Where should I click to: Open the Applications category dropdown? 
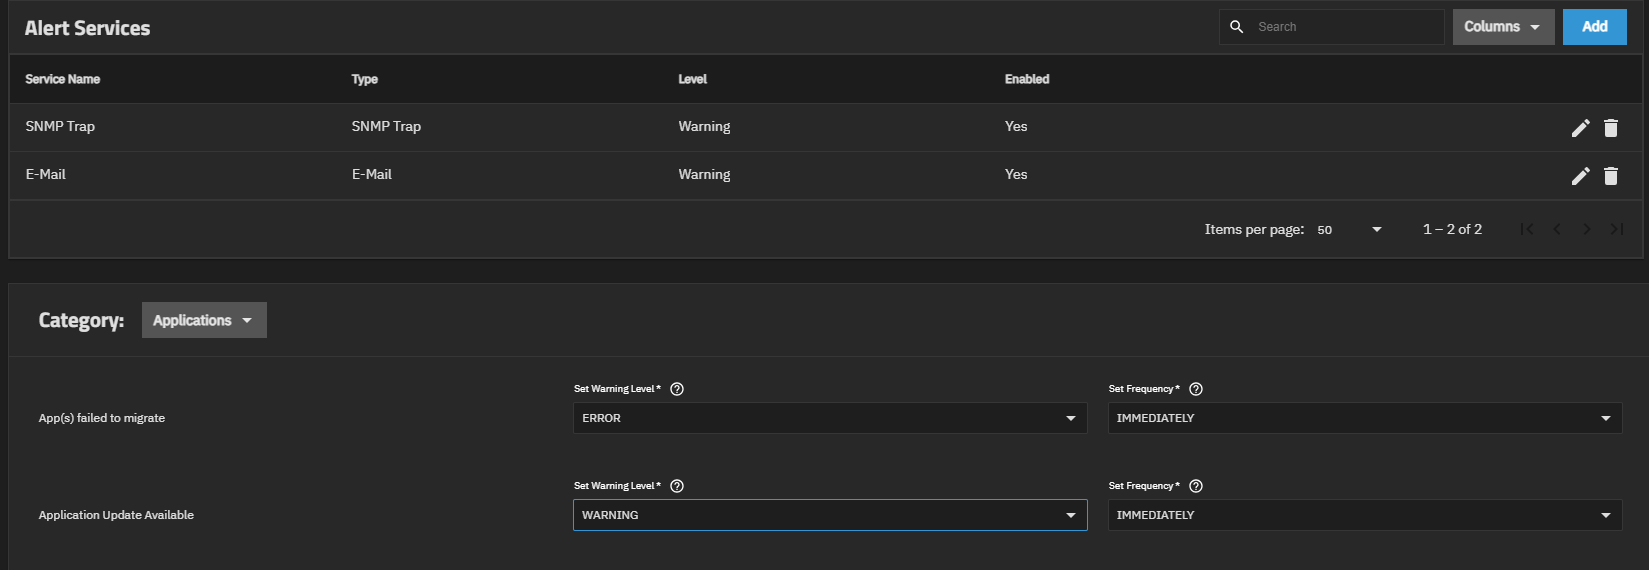[204, 320]
